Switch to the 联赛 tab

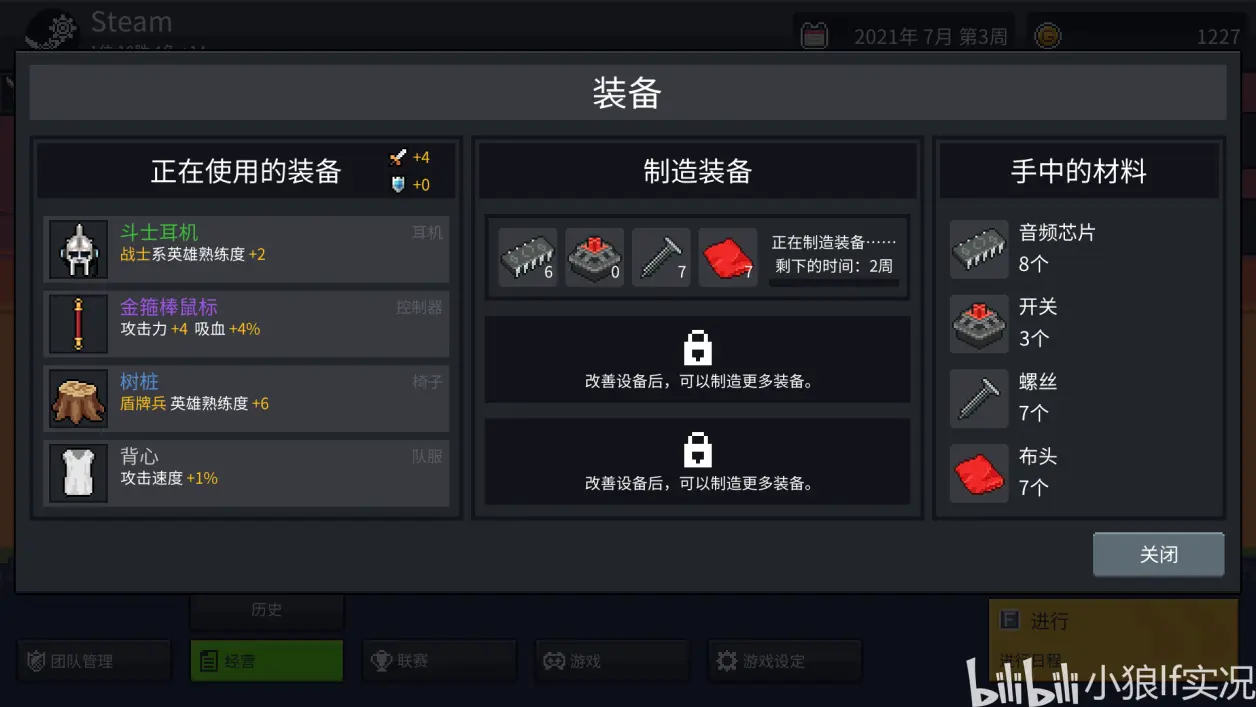click(439, 661)
